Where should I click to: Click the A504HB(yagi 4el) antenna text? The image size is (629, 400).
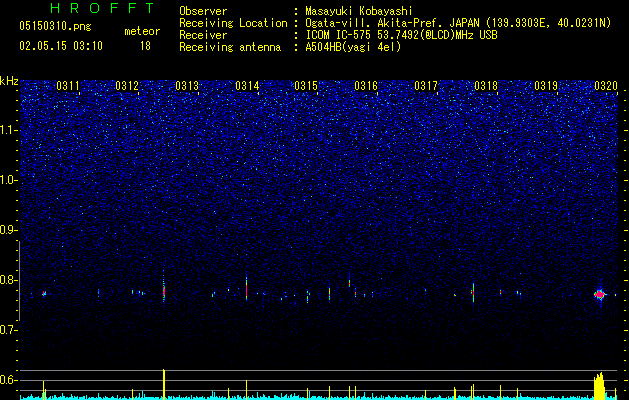(x=353, y=47)
